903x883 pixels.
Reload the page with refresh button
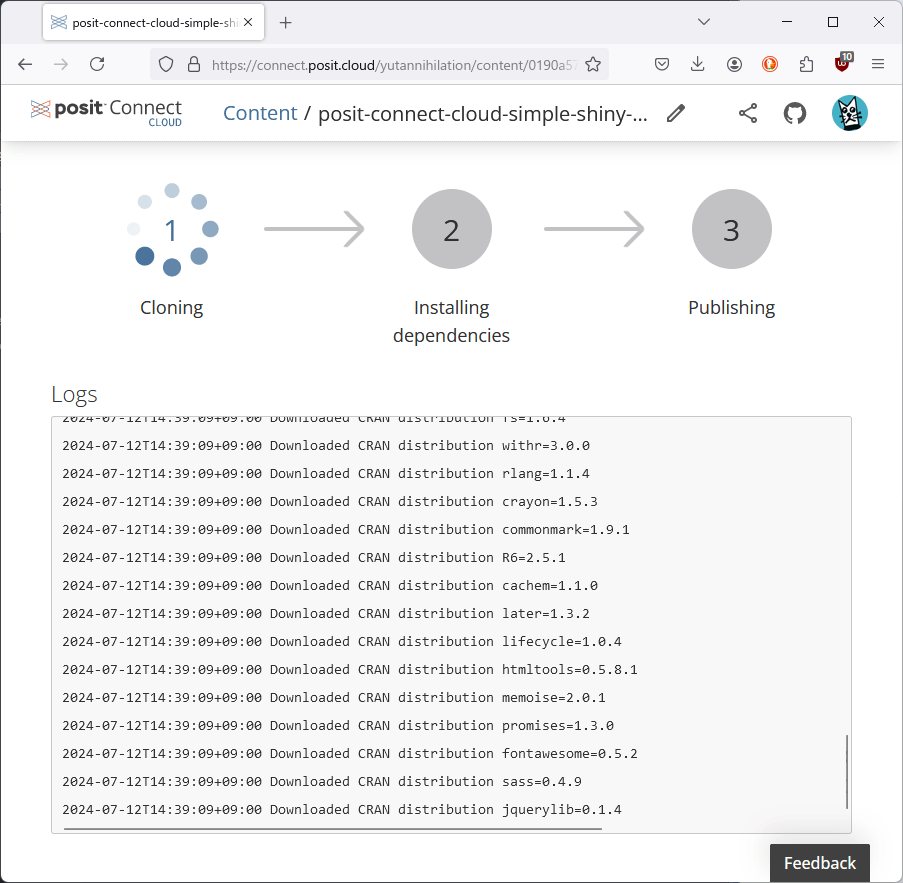(x=96, y=63)
